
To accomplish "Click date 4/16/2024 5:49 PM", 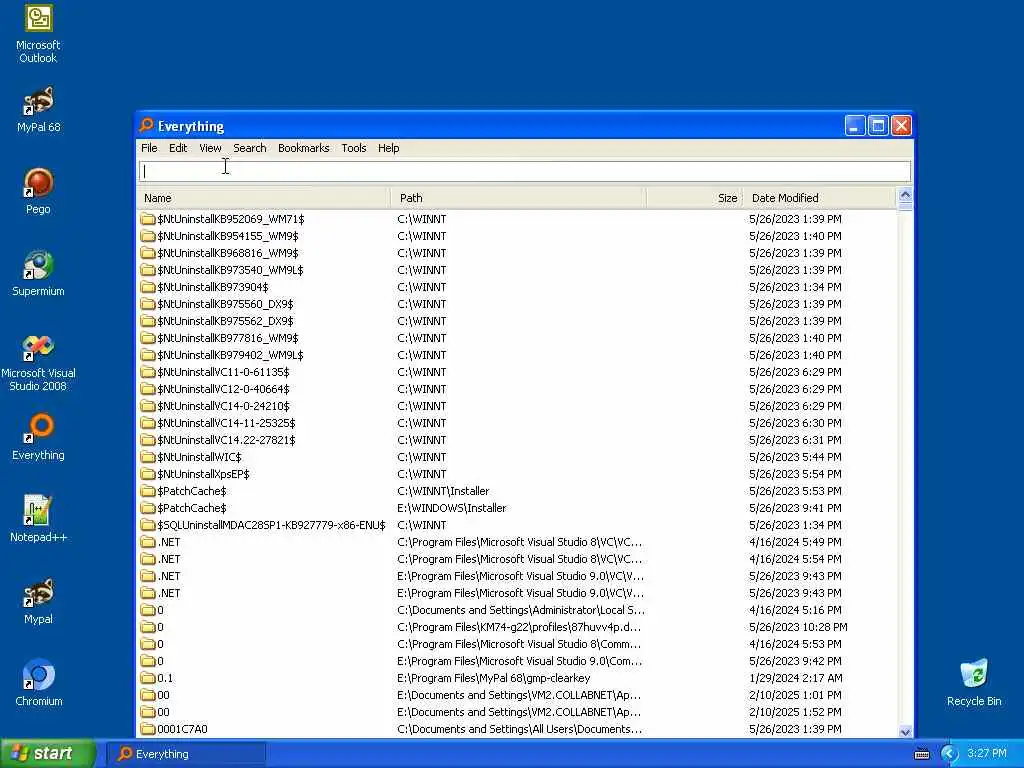I will point(795,542).
